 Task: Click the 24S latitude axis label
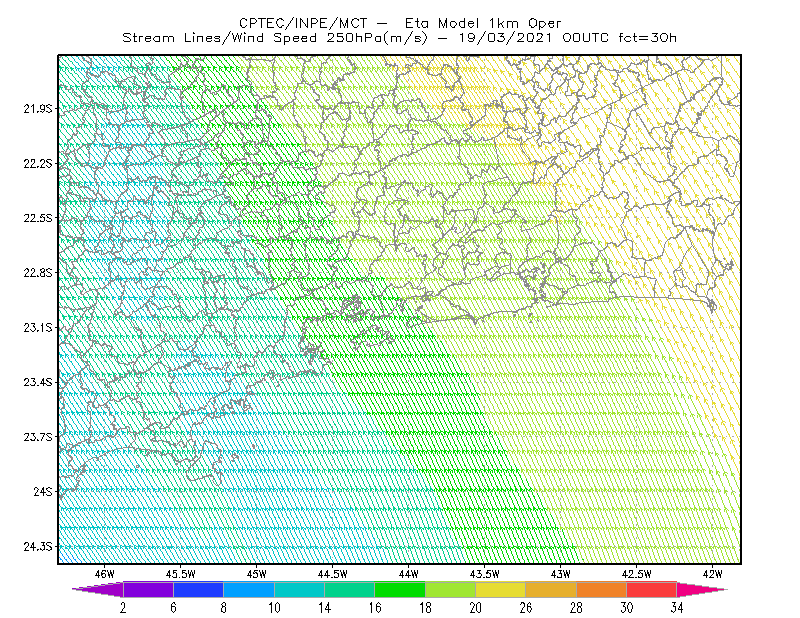point(43,491)
